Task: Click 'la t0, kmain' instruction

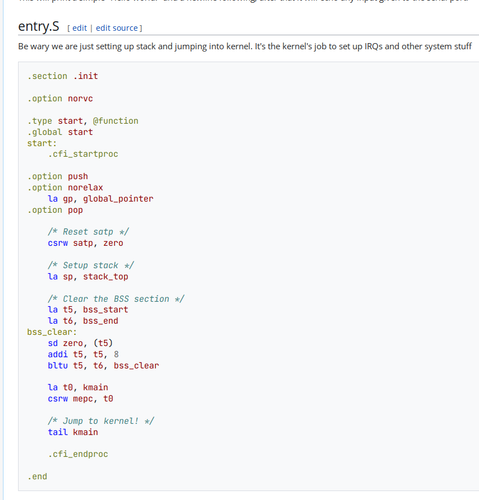Action: (x=78, y=387)
